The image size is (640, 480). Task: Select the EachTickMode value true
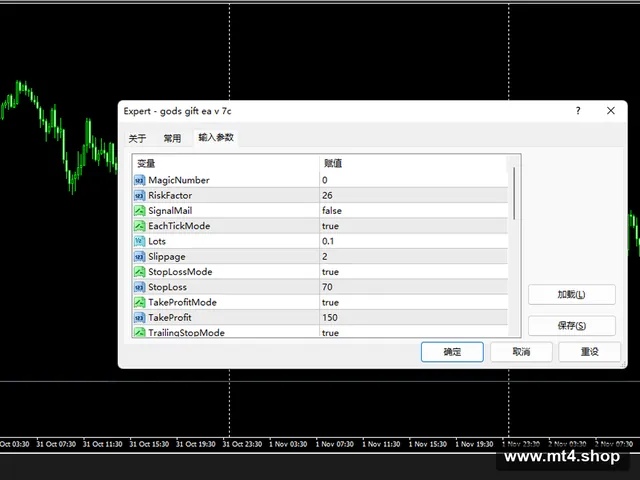pos(330,226)
